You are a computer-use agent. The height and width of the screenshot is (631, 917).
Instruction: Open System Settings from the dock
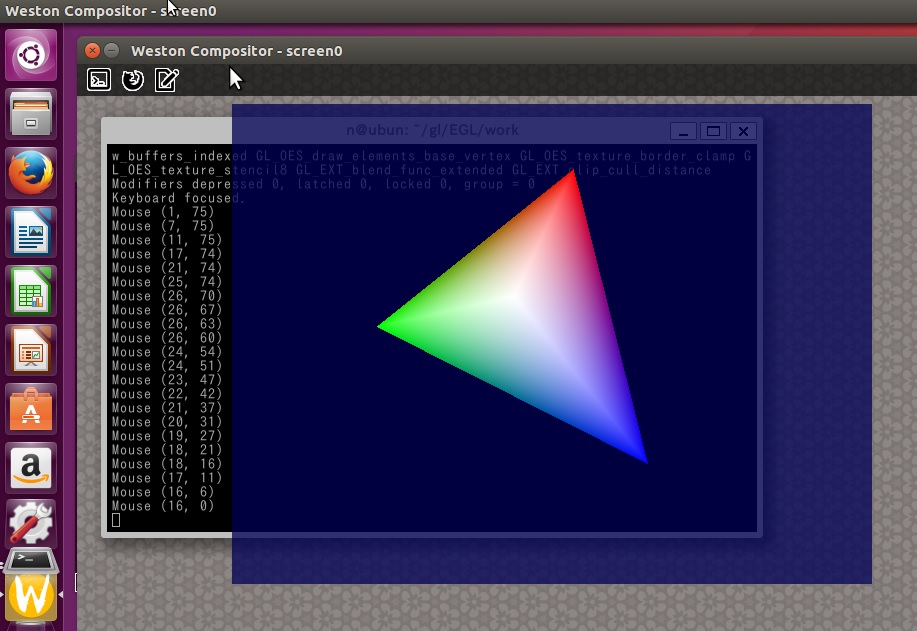click(32, 523)
